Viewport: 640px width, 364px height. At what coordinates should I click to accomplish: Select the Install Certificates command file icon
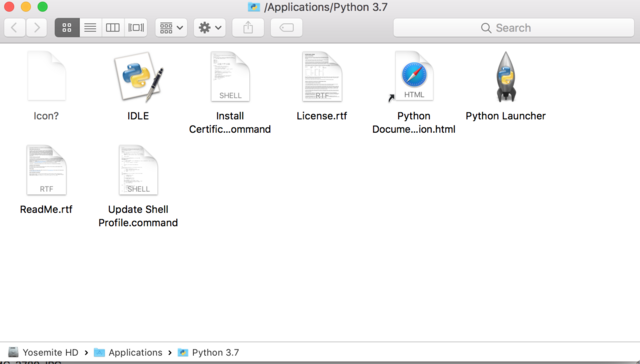[x=230, y=76]
